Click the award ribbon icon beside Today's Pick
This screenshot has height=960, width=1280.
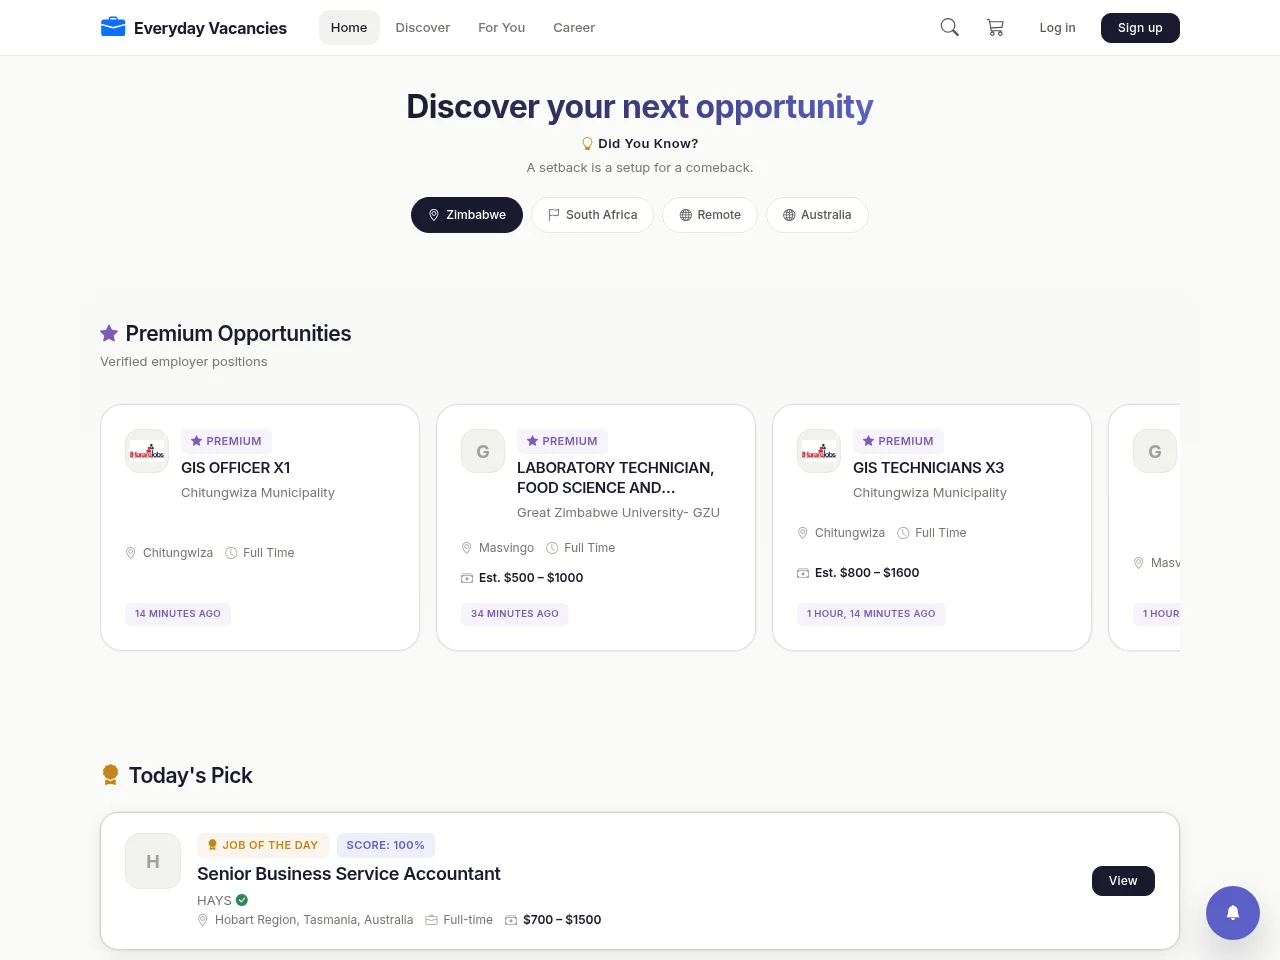(x=110, y=775)
